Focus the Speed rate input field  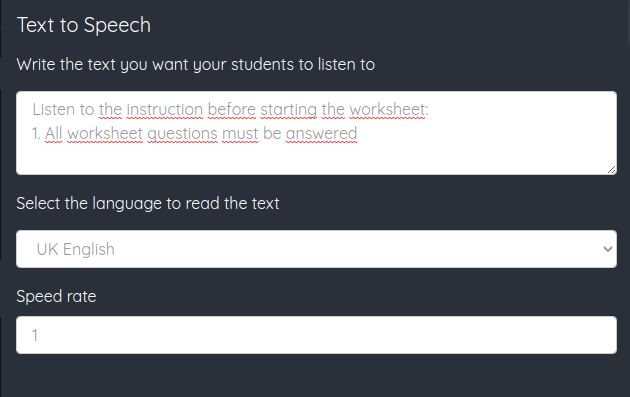(316, 335)
